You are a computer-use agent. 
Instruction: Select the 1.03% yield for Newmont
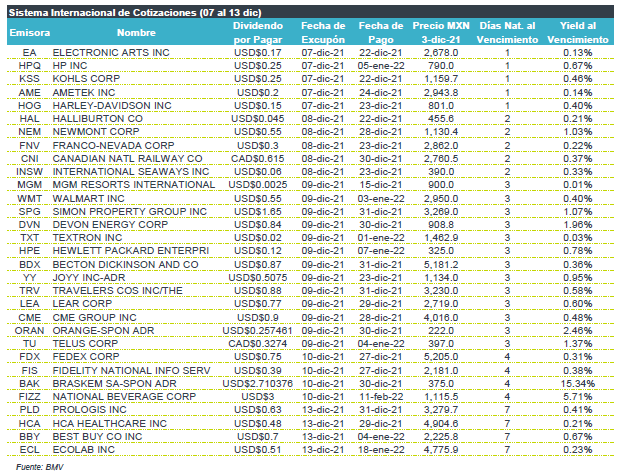[x=578, y=132]
